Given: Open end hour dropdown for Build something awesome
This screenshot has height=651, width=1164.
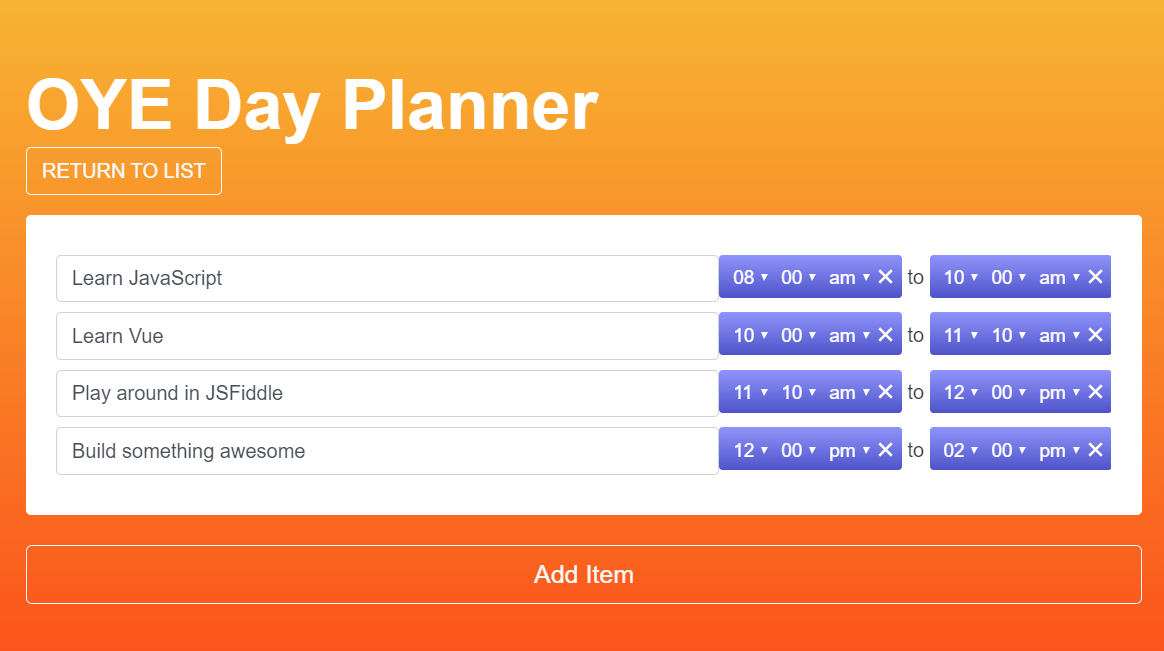Looking at the screenshot, I should [960, 450].
